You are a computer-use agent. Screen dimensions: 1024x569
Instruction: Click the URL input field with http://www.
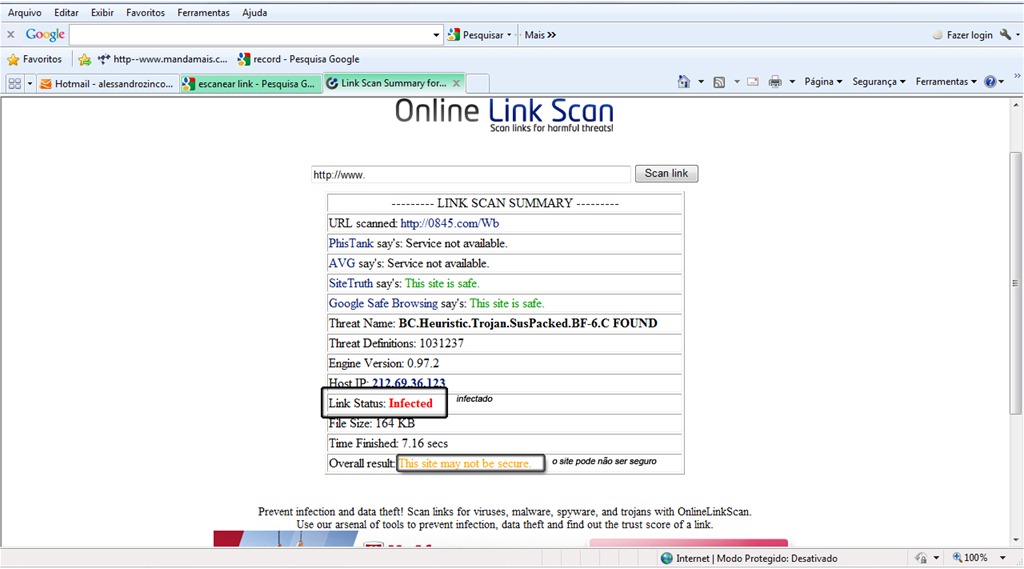point(470,174)
